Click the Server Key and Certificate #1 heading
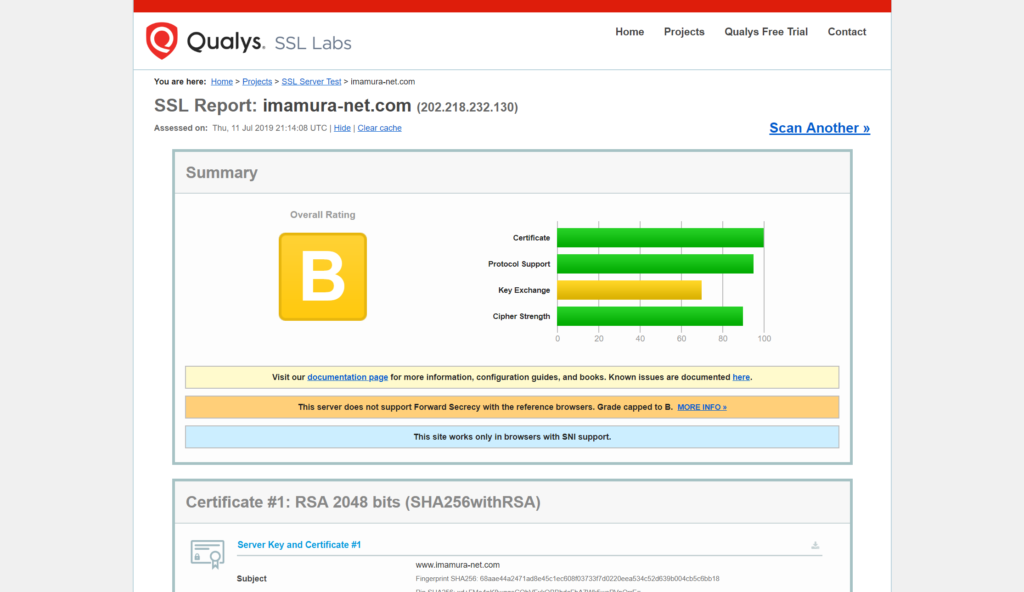Screen dimensions: 1024x592 (x=298, y=544)
